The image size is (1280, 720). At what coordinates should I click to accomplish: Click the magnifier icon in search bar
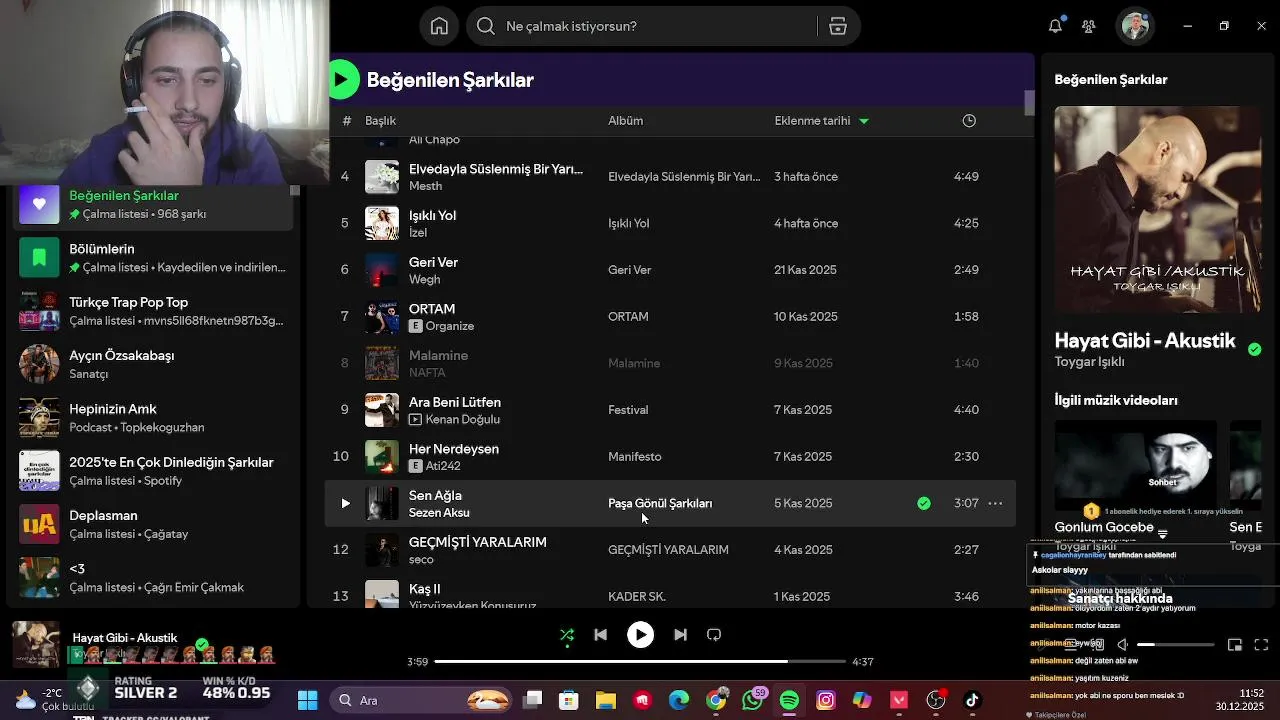pyautogui.click(x=486, y=26)
